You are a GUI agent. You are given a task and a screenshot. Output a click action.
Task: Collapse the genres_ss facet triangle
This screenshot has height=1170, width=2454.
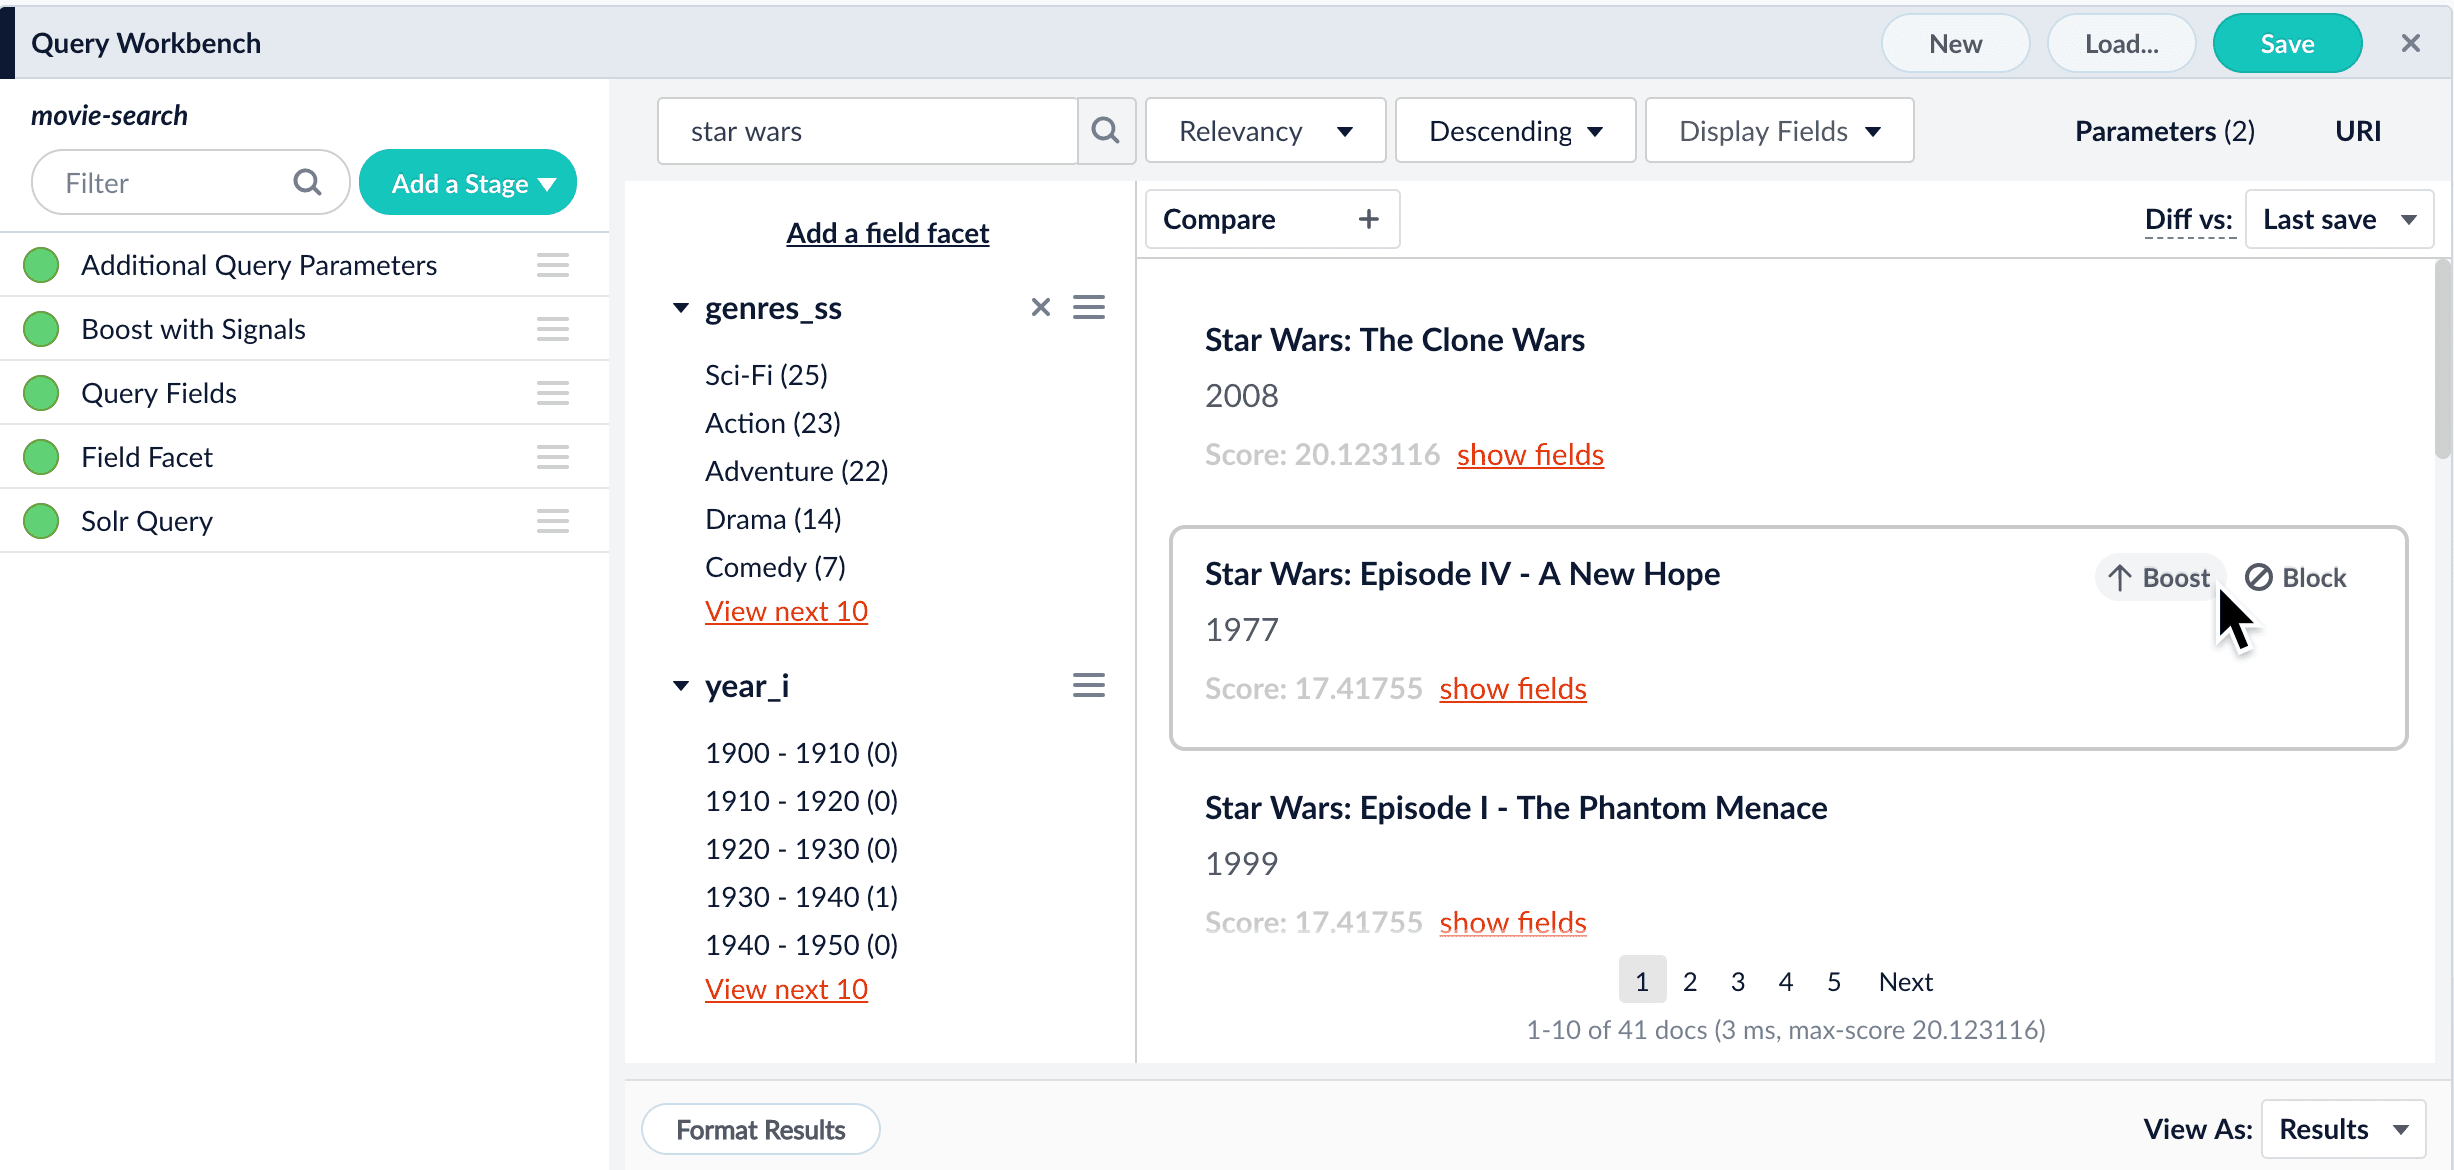(681, 308)
